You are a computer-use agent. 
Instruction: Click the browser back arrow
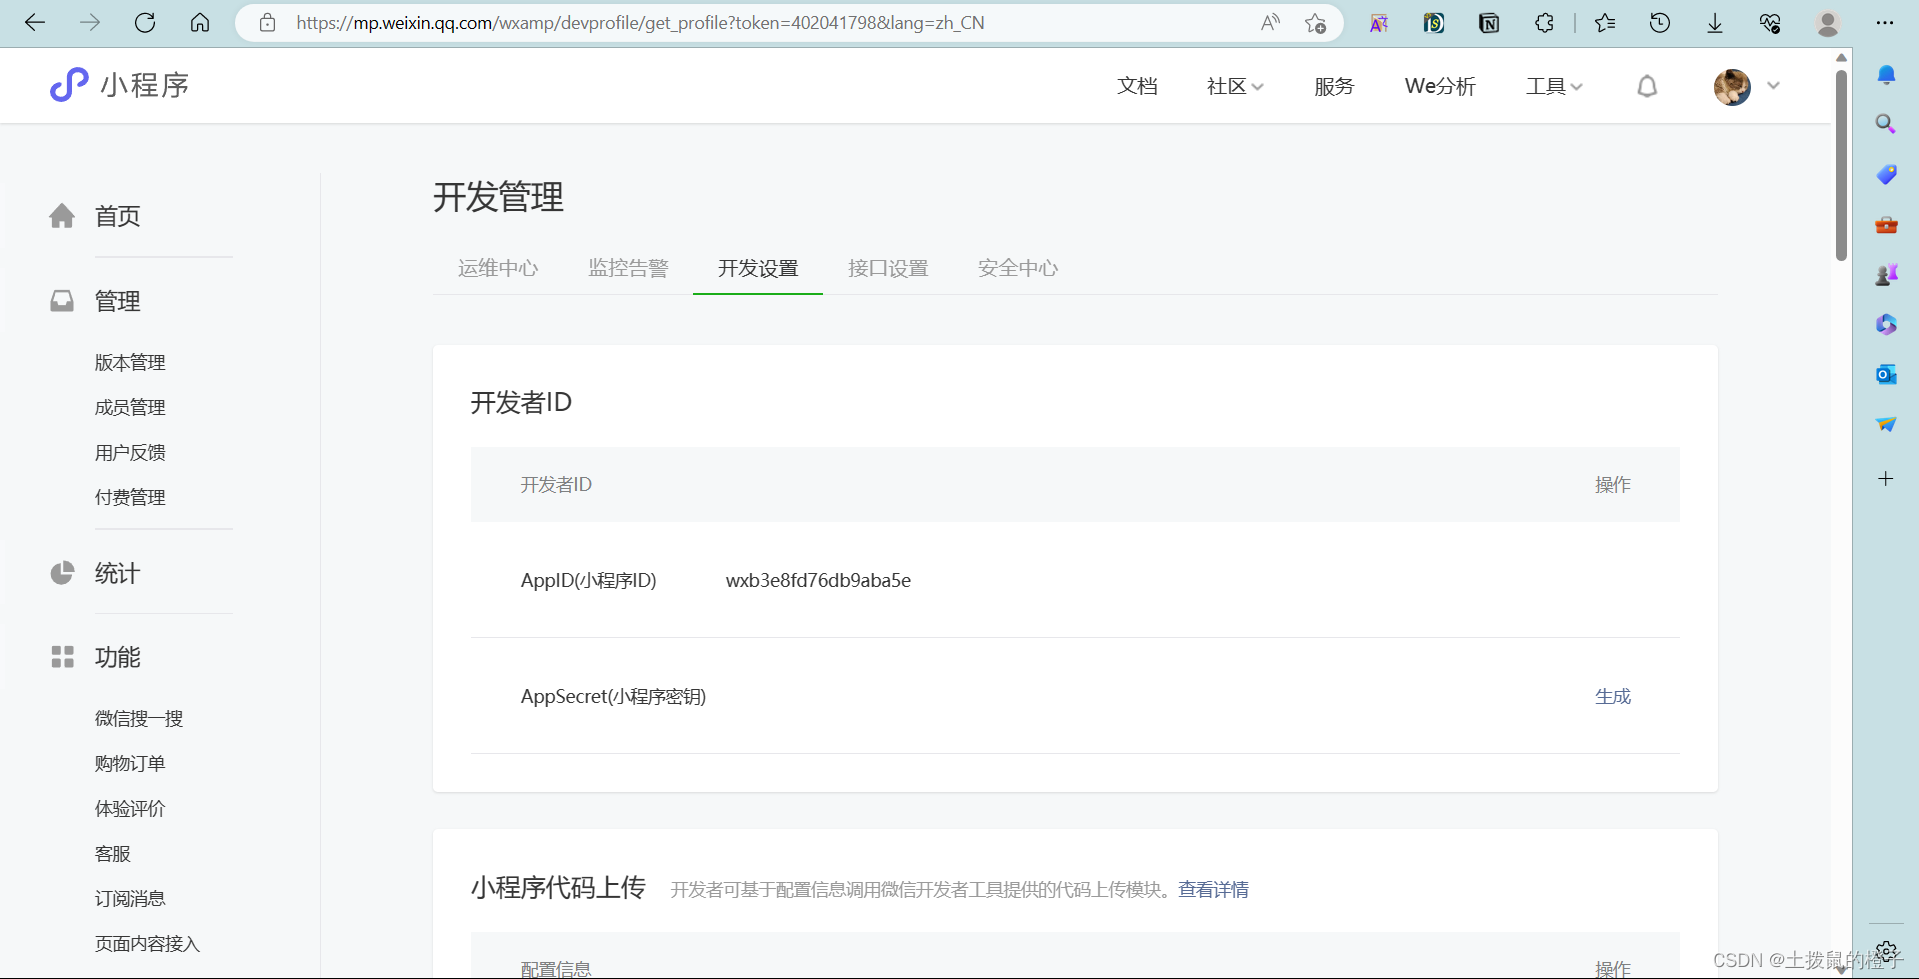35,22
